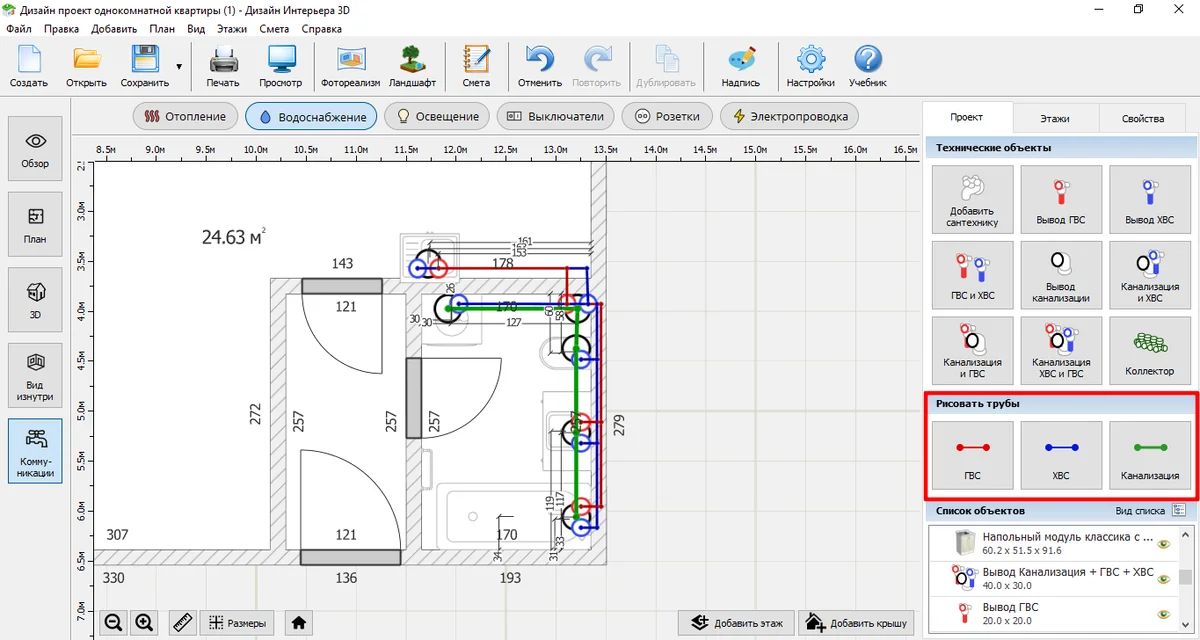Select the ruler measurement tool
The height and width of the screenshot is (640, 1200).
point(181,622)
